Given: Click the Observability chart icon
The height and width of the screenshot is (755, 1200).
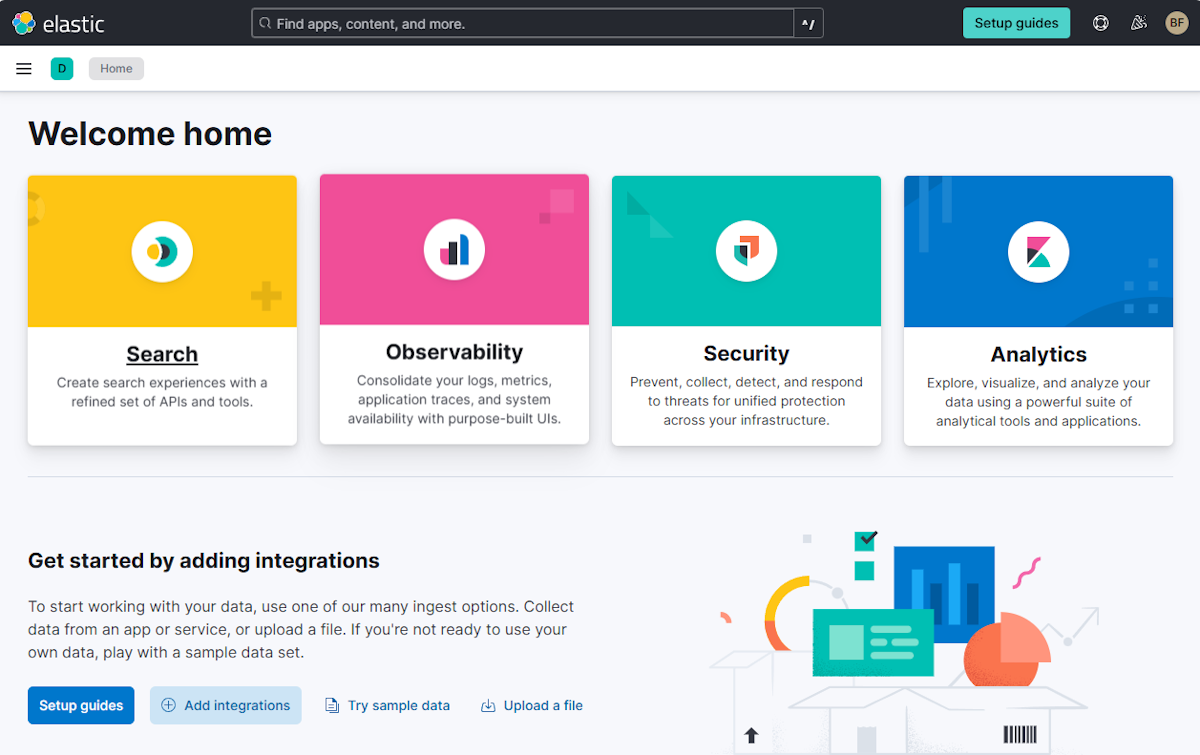Looking at the screenshot, I should click(454, 249).
